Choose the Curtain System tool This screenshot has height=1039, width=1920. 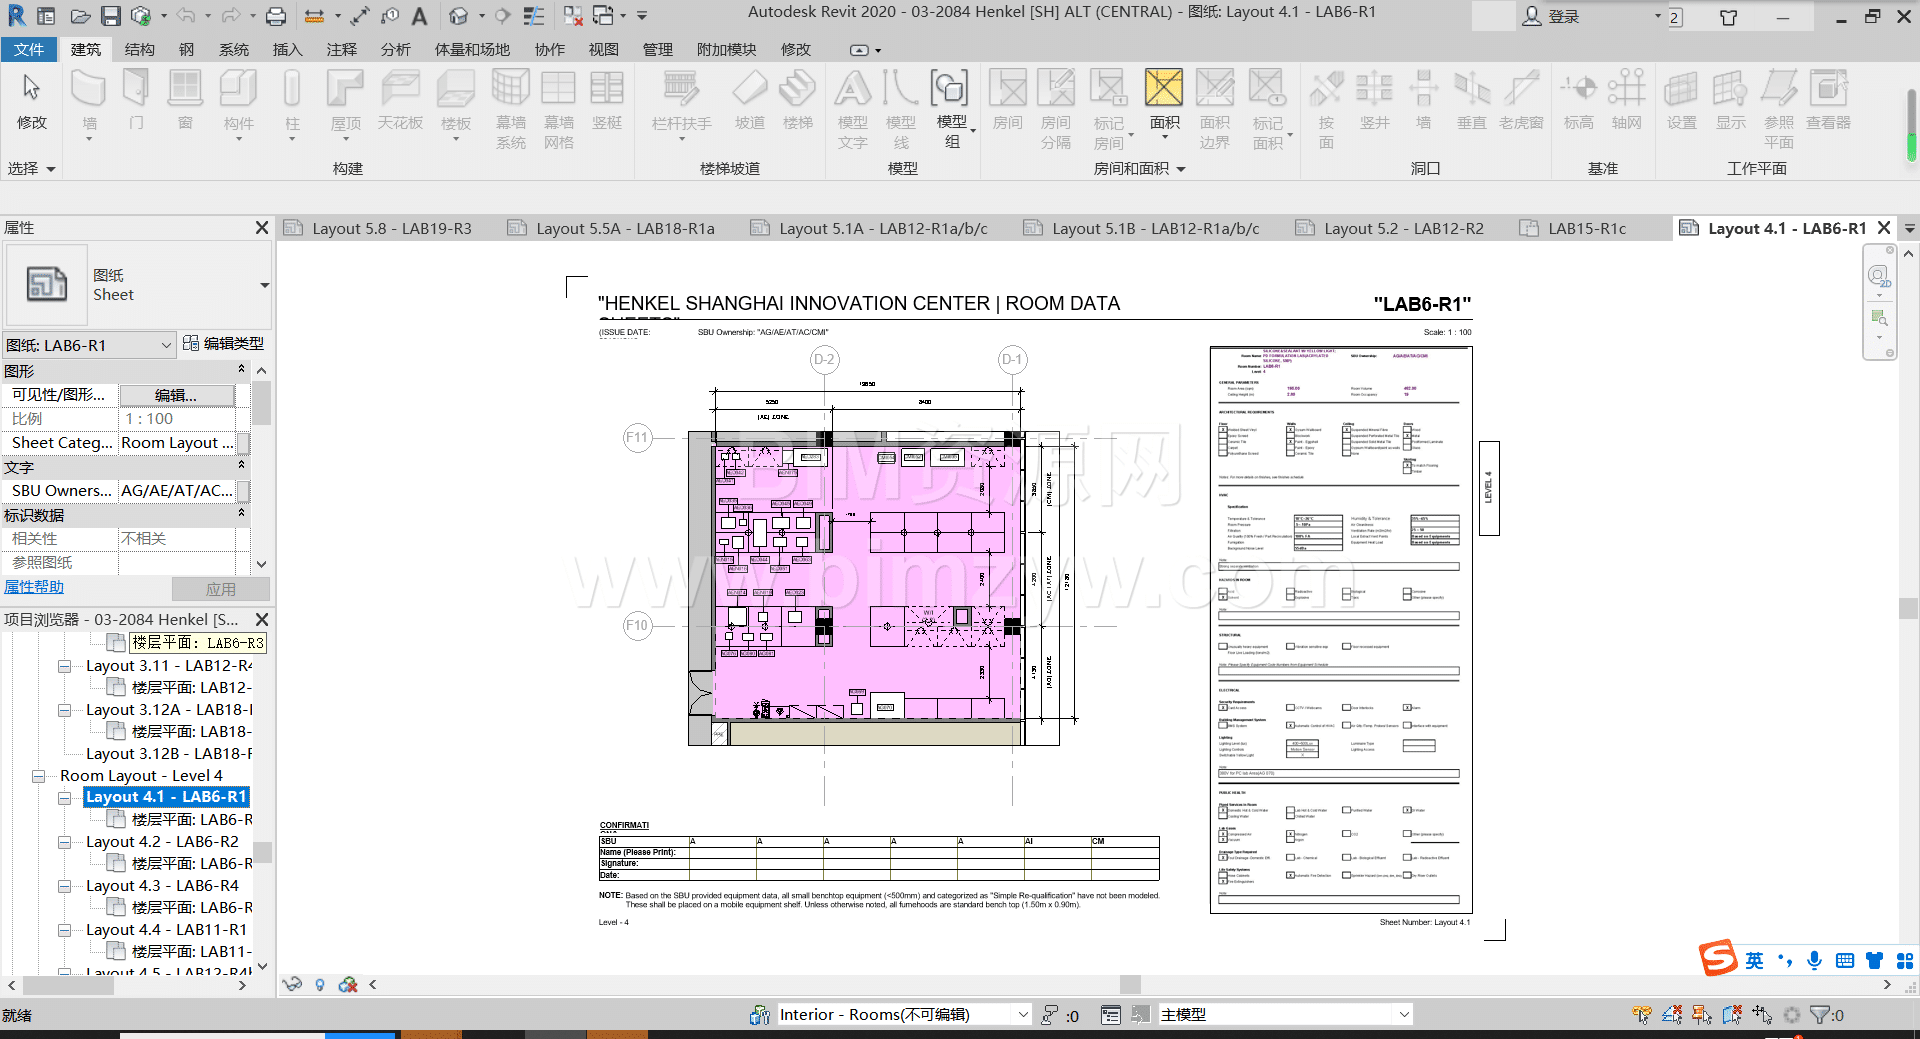point(511,110)
